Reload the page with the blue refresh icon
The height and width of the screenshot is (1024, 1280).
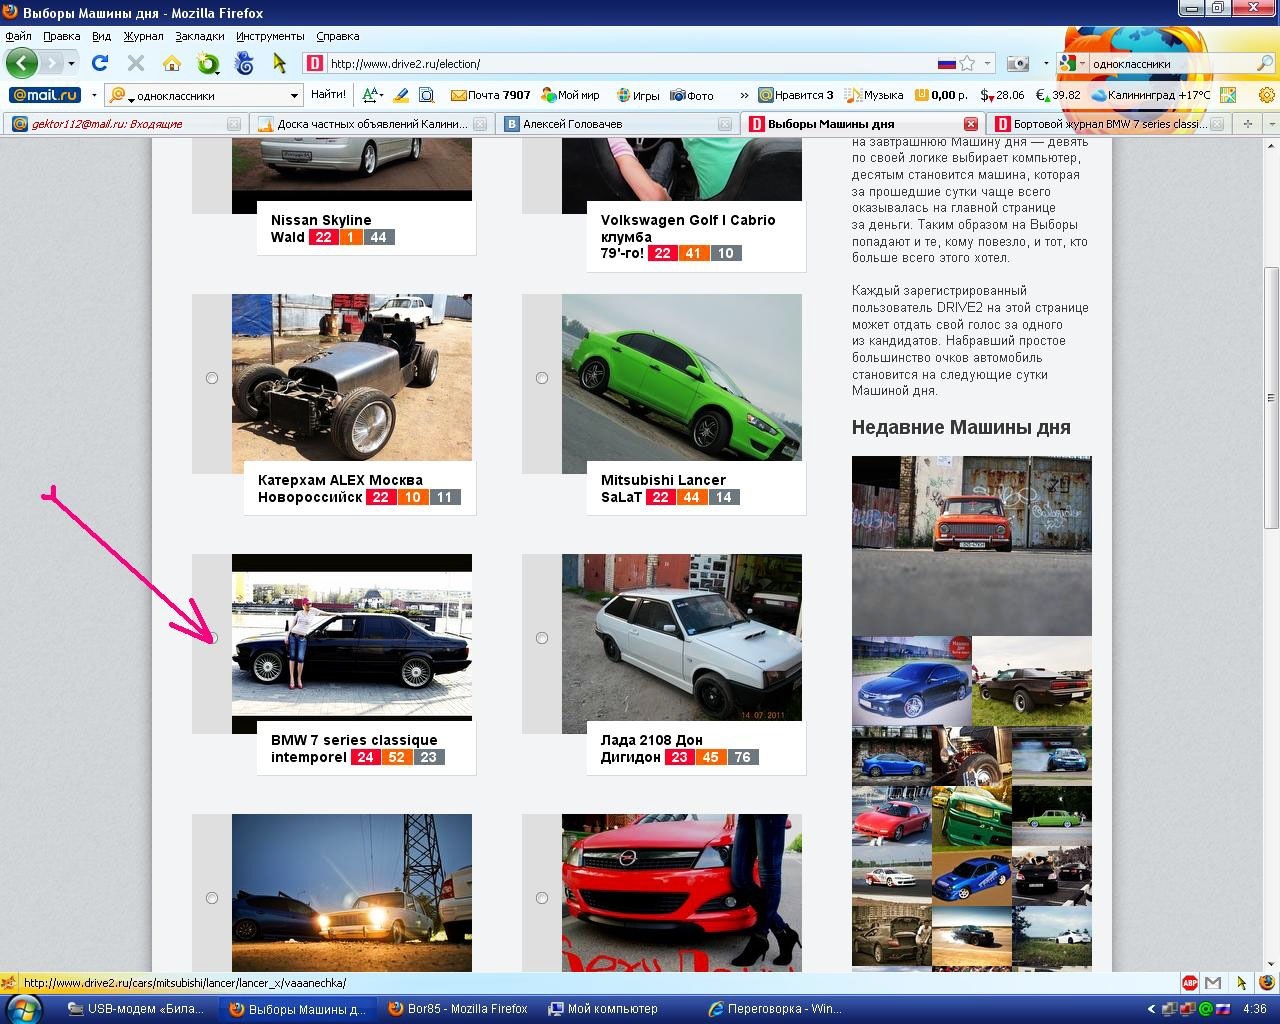coord(100,63)
